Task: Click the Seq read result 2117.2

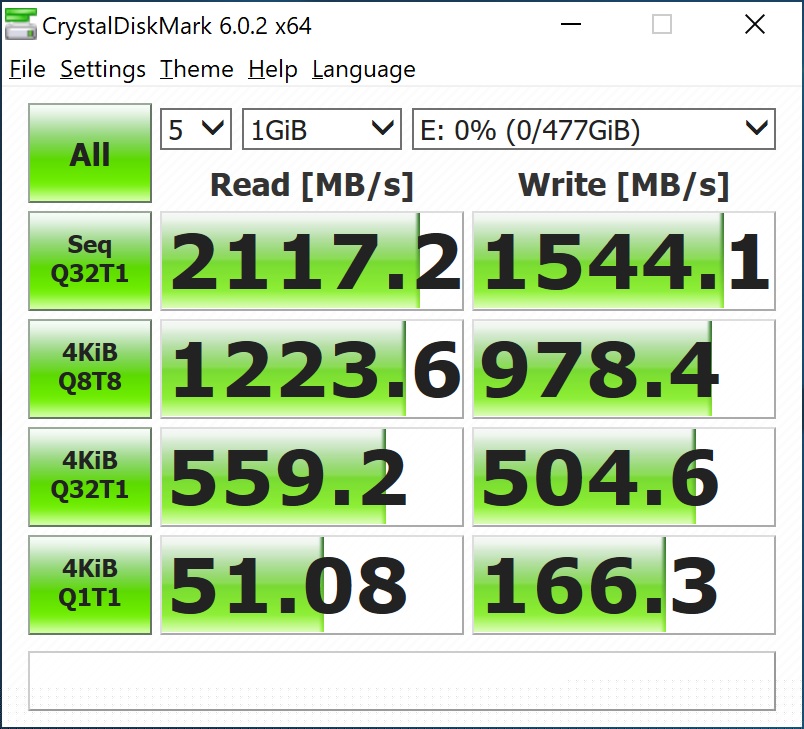Action: [x=312, y=261]
